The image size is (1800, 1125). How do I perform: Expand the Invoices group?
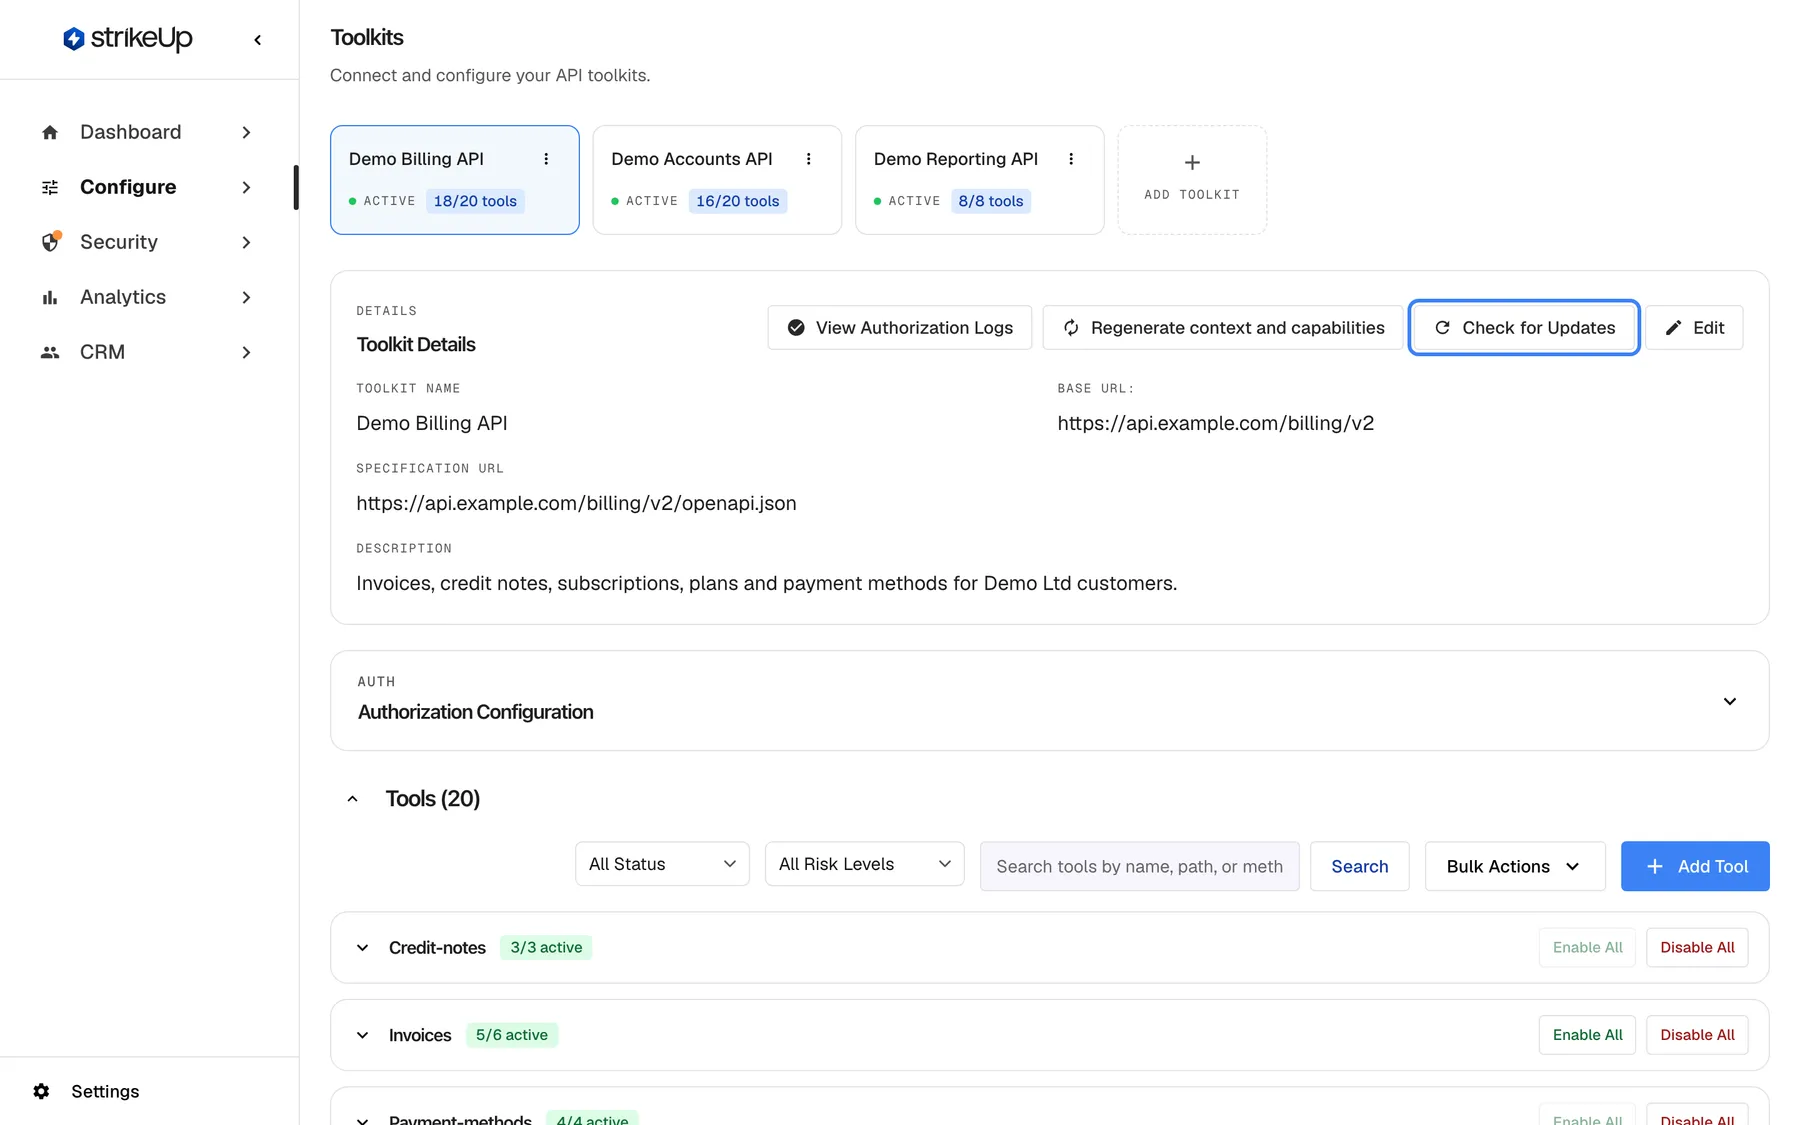[363, 1035]
